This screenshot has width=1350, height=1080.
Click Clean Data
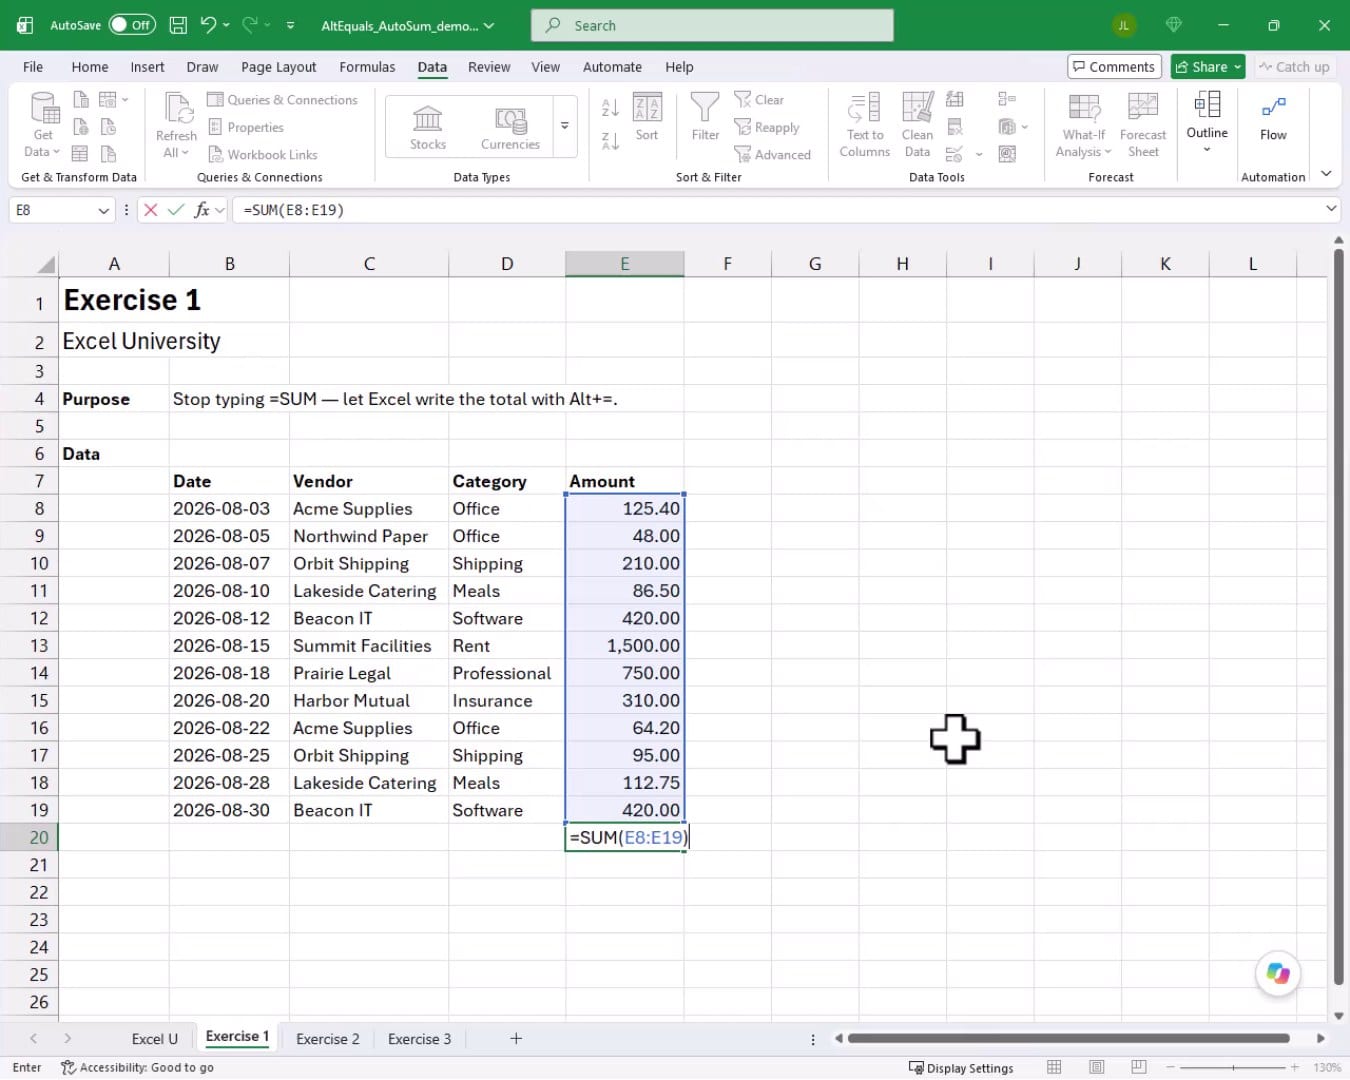tap(917, 125)
